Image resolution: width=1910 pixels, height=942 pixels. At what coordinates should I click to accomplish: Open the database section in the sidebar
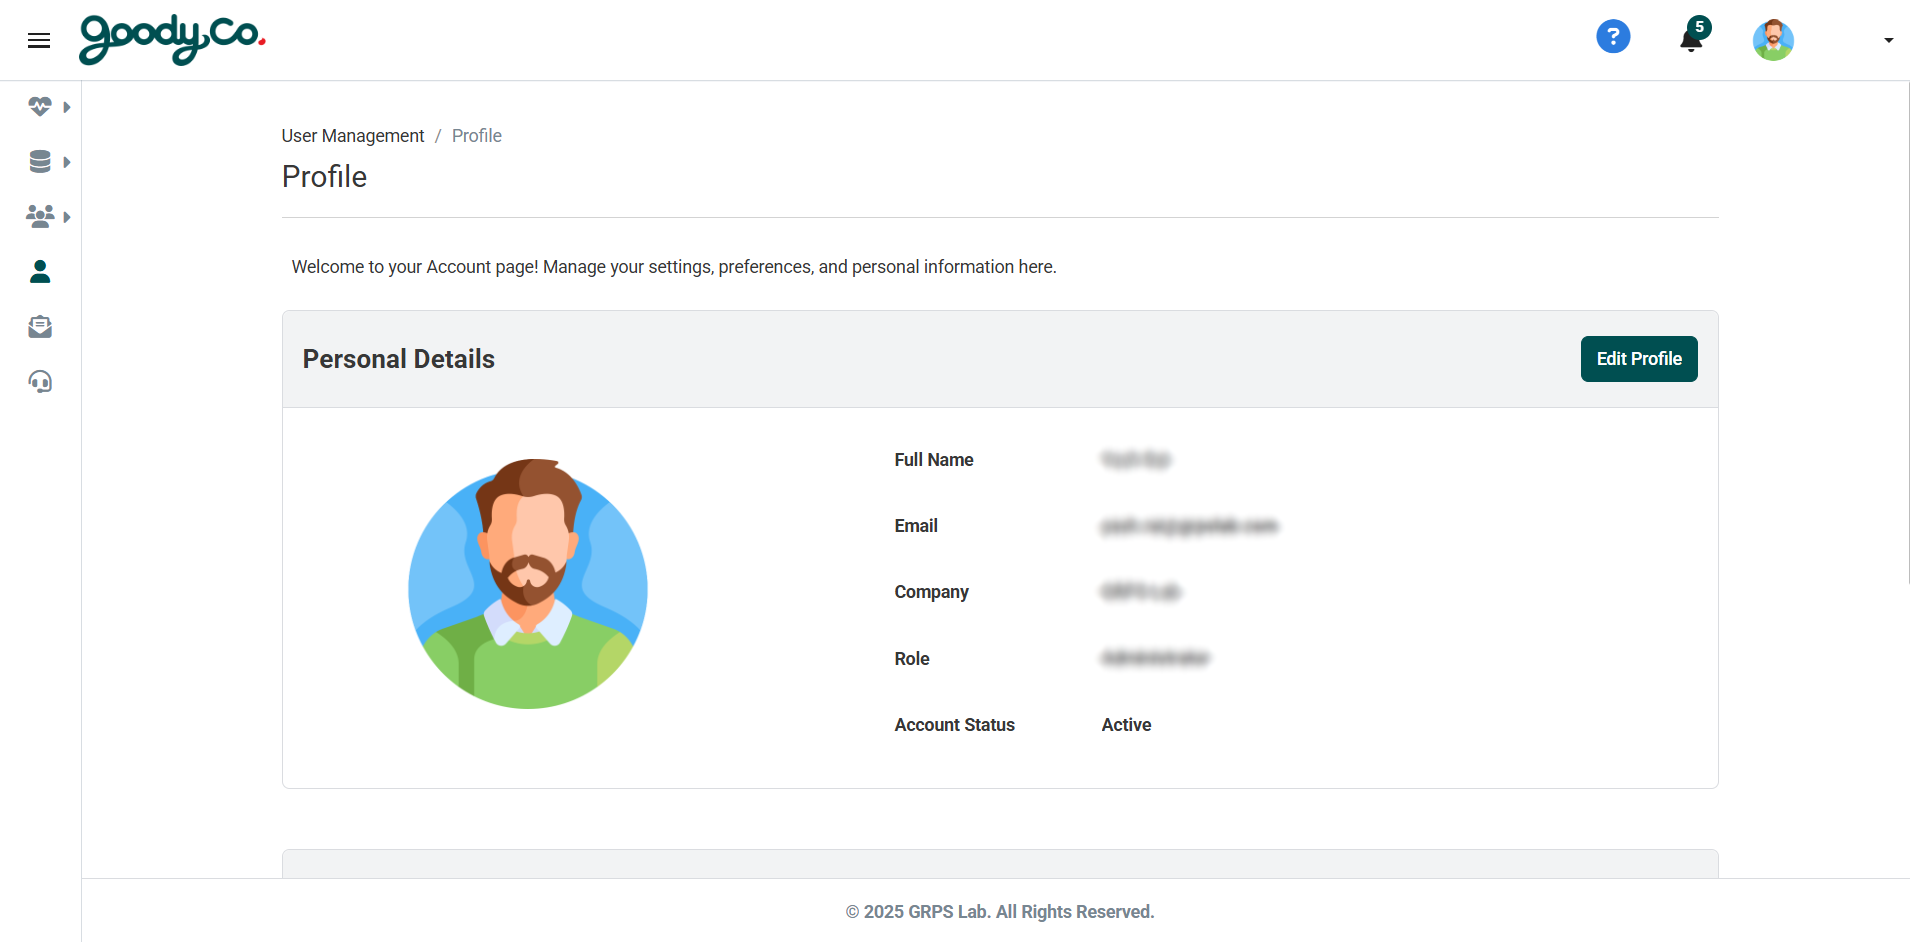39,161
